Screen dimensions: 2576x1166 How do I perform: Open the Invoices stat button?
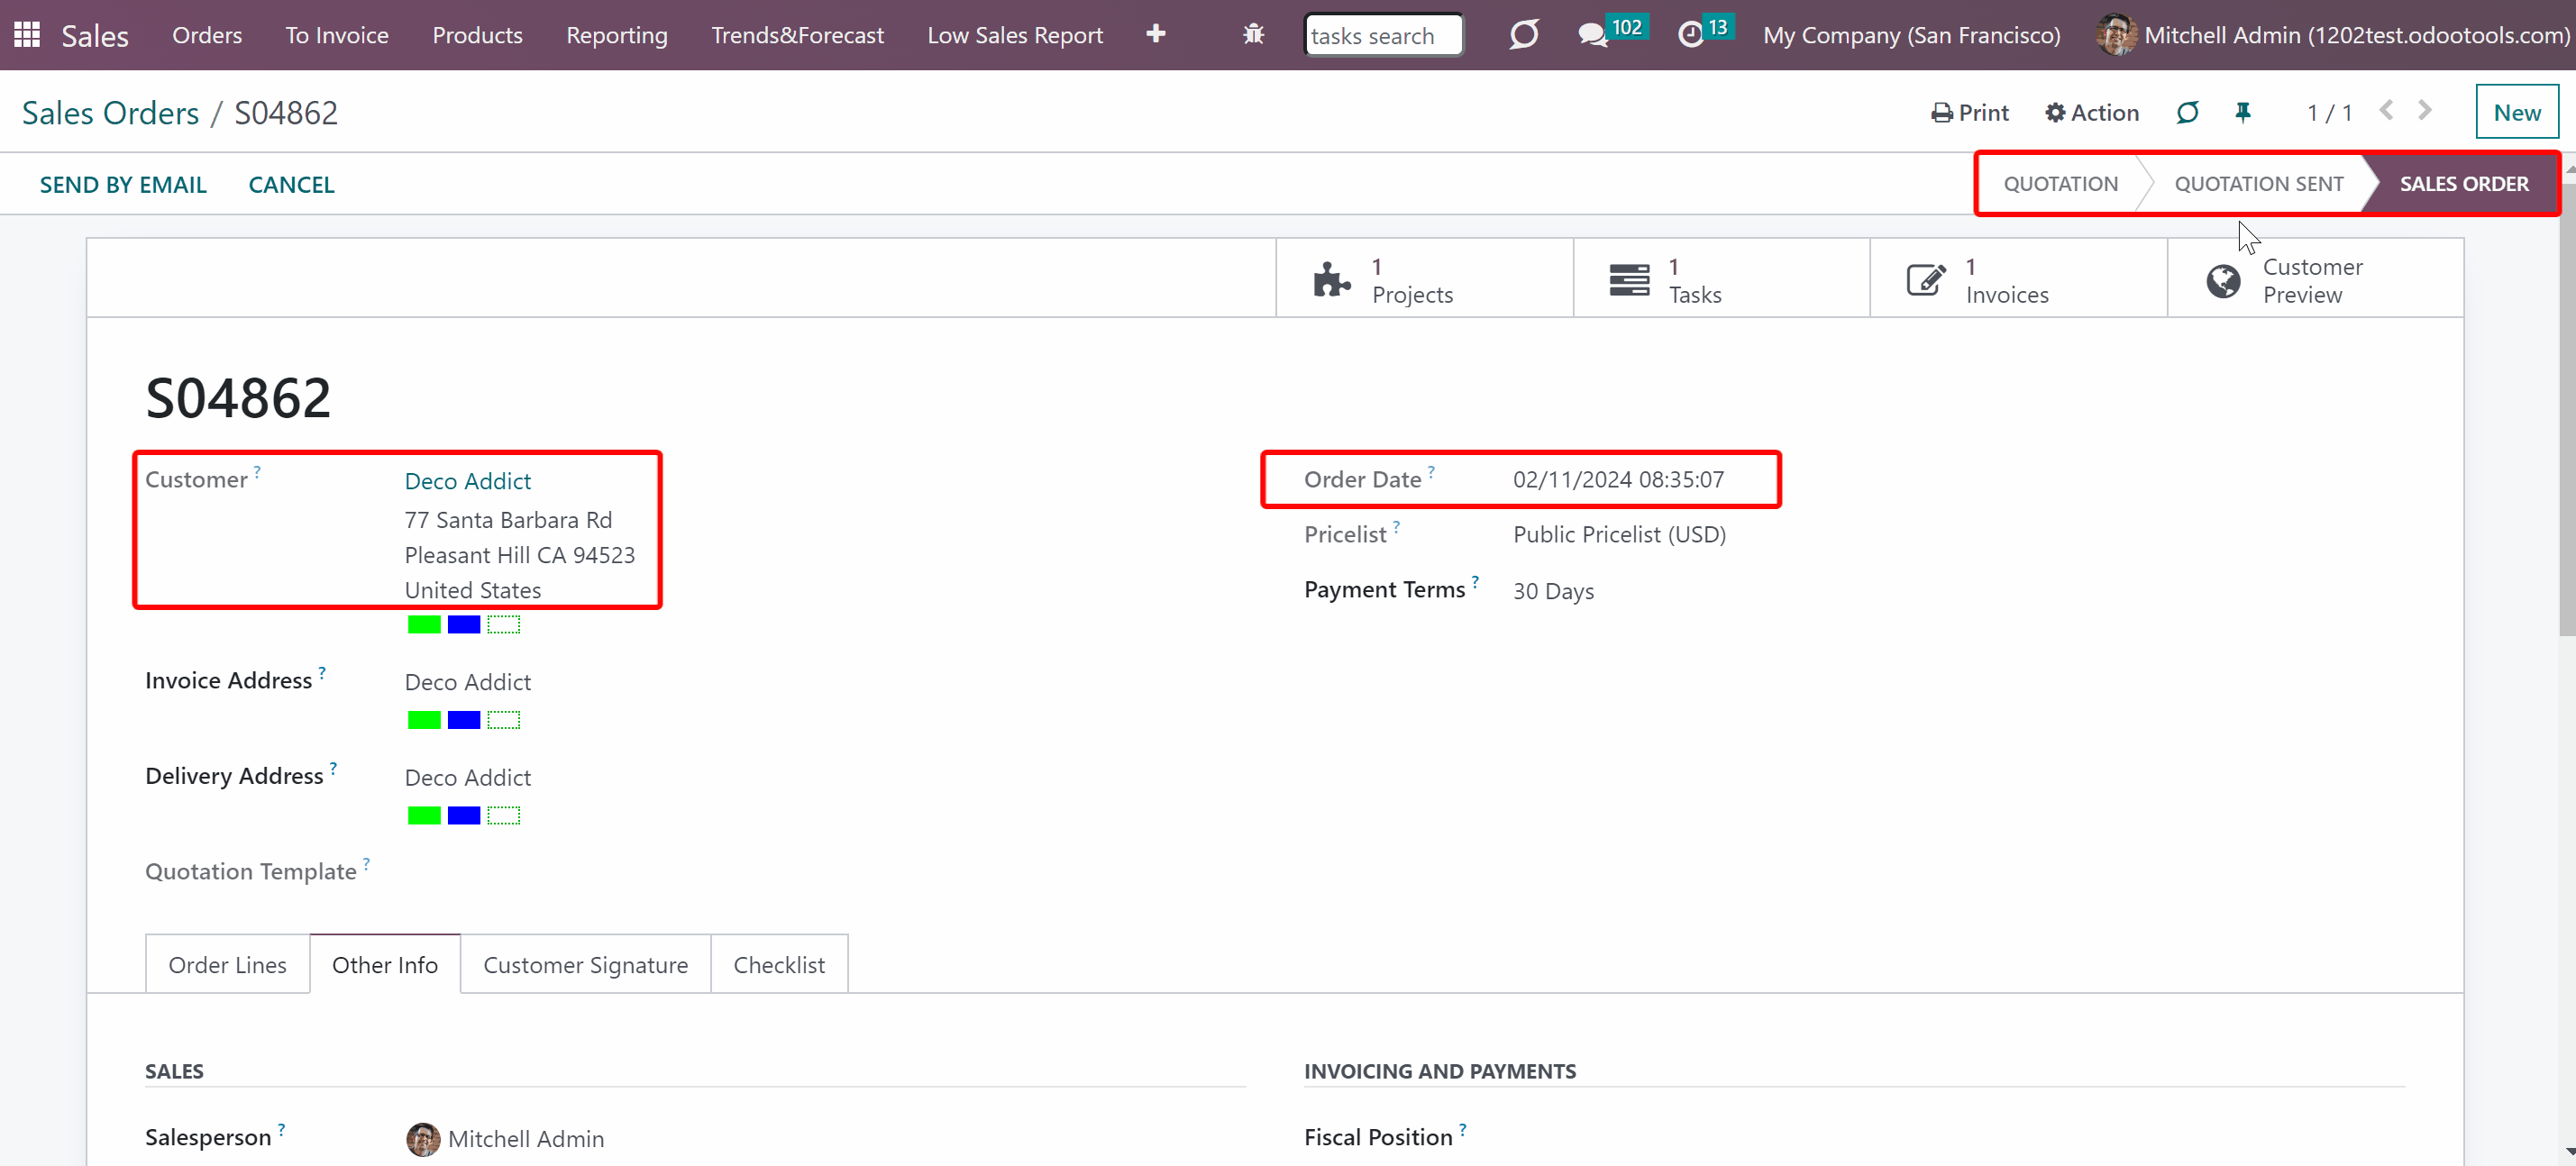click(x=2018, y=280)
